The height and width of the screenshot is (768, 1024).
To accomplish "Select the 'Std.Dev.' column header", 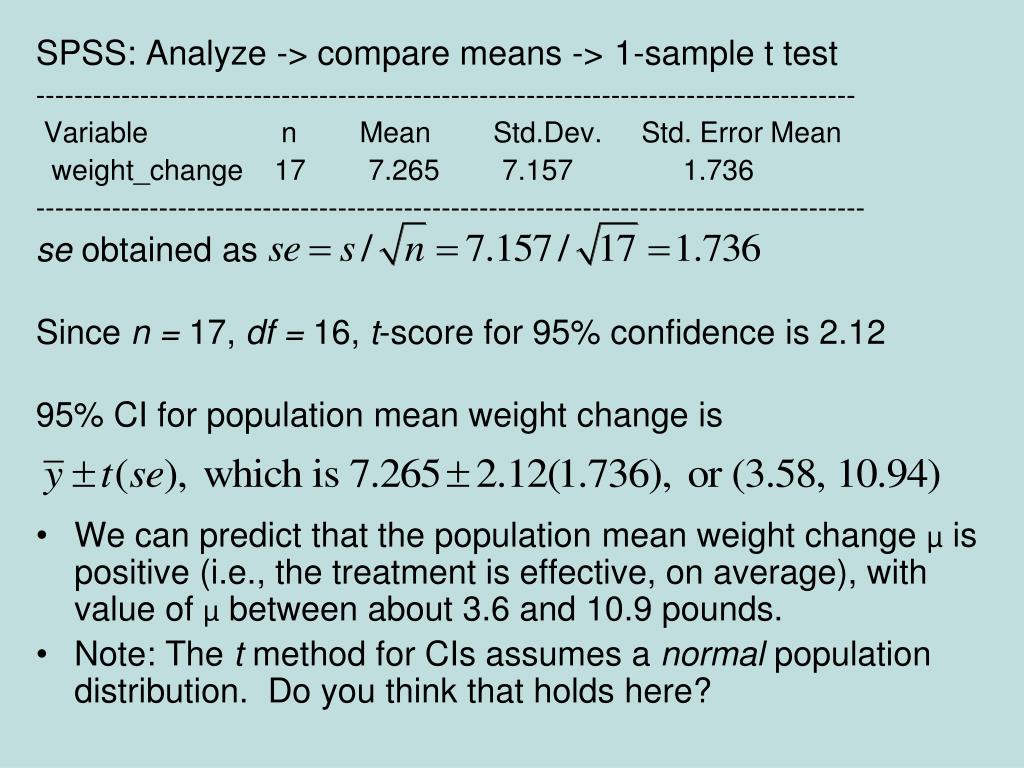I will (547, 133).
